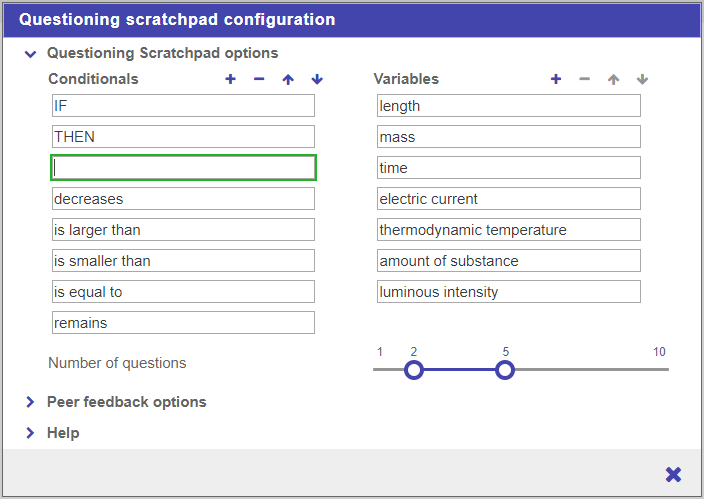Select the 'is equal to' conditional field
The height and width of the screenshot is (499, 704).
[184, 292]
